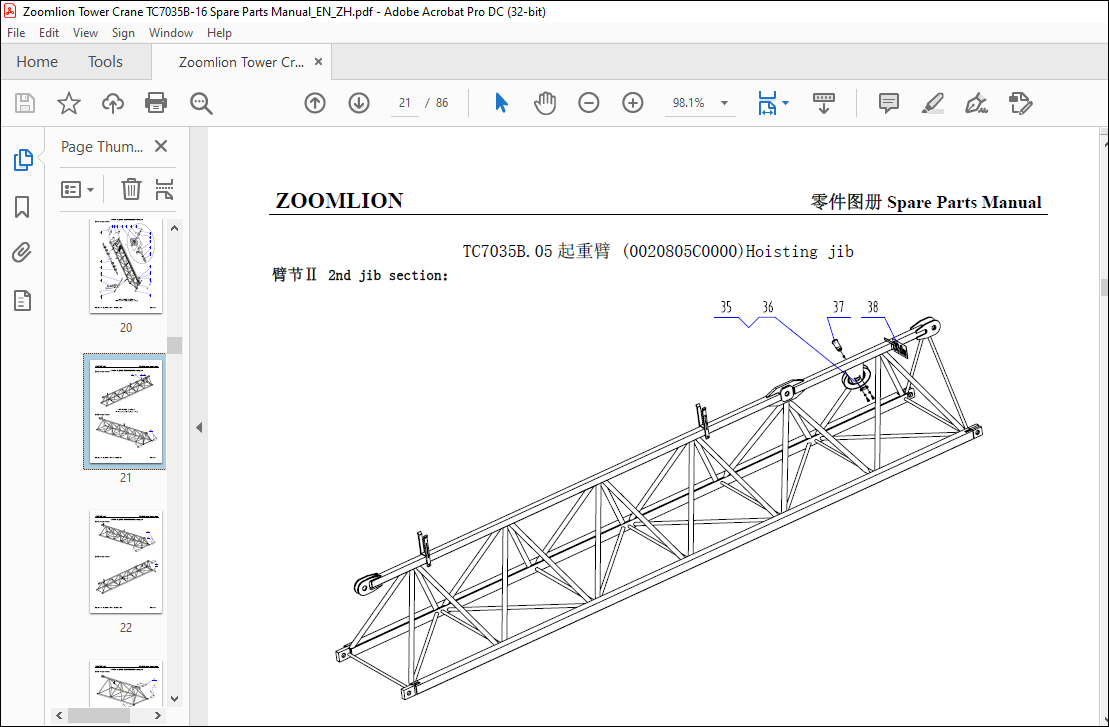The width and height of the screenshot is (1109, 727).
Task: Open Page Thumbnails panel icon in sidebar
Action: 23,161
